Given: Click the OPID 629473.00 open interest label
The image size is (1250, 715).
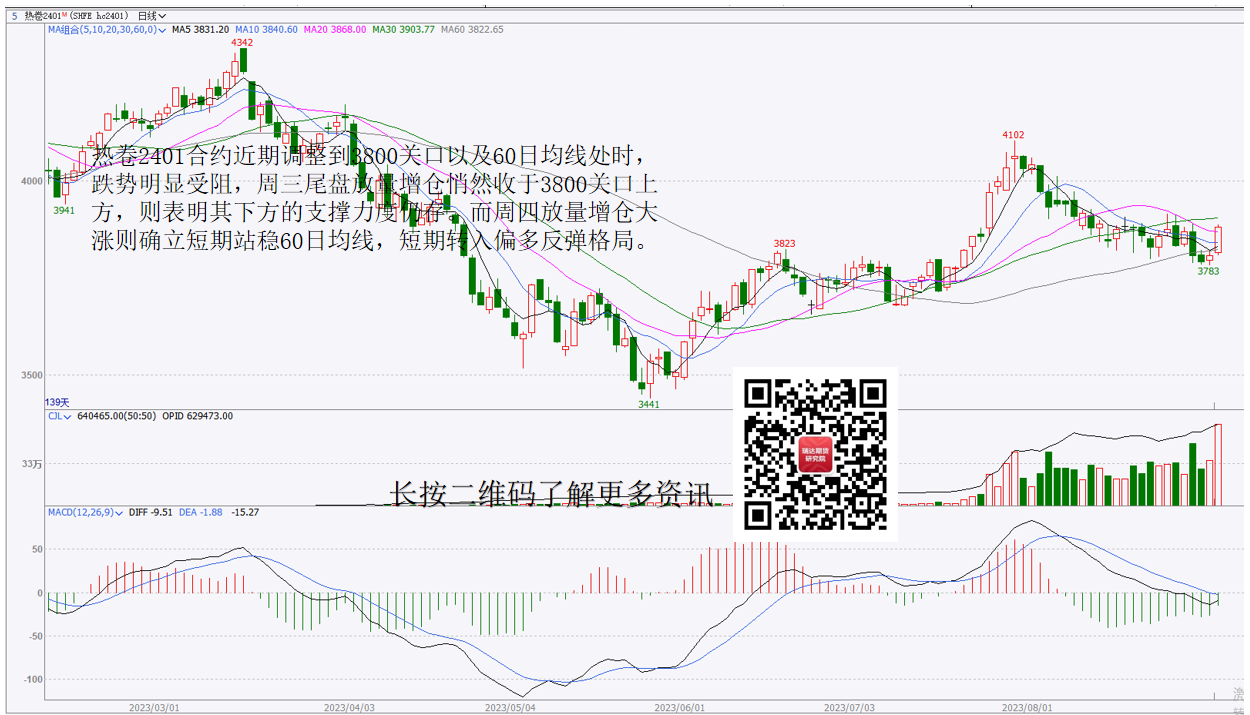Looking at the screenshot, I should [x=198, y=416].
